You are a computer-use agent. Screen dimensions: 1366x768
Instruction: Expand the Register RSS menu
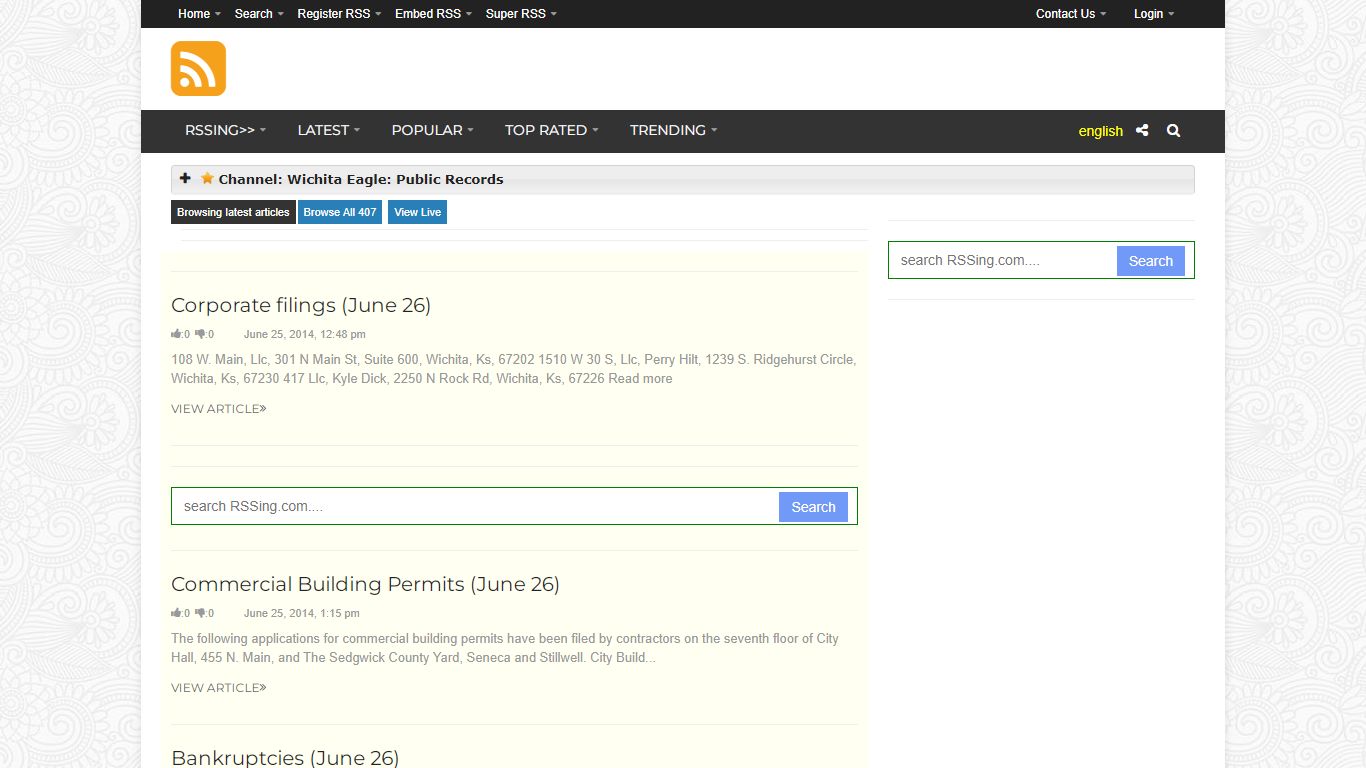point(339,14)
